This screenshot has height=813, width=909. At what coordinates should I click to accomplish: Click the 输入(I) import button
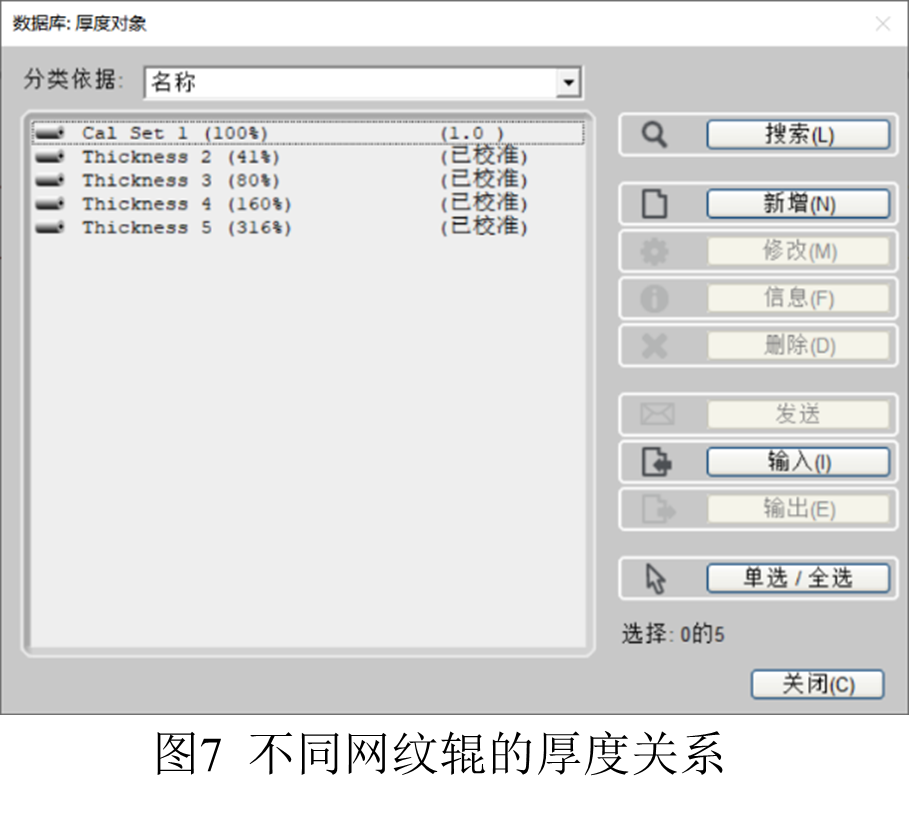point(798,462)
